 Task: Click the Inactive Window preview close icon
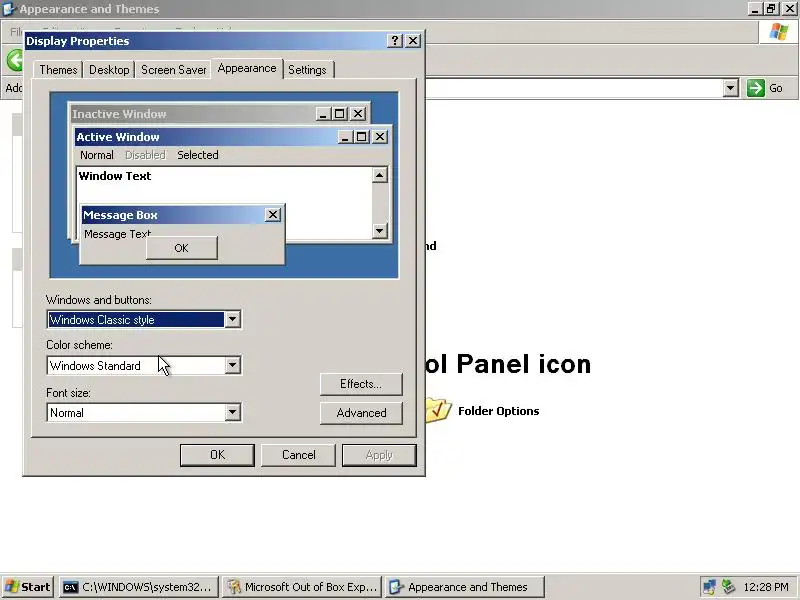359,114
